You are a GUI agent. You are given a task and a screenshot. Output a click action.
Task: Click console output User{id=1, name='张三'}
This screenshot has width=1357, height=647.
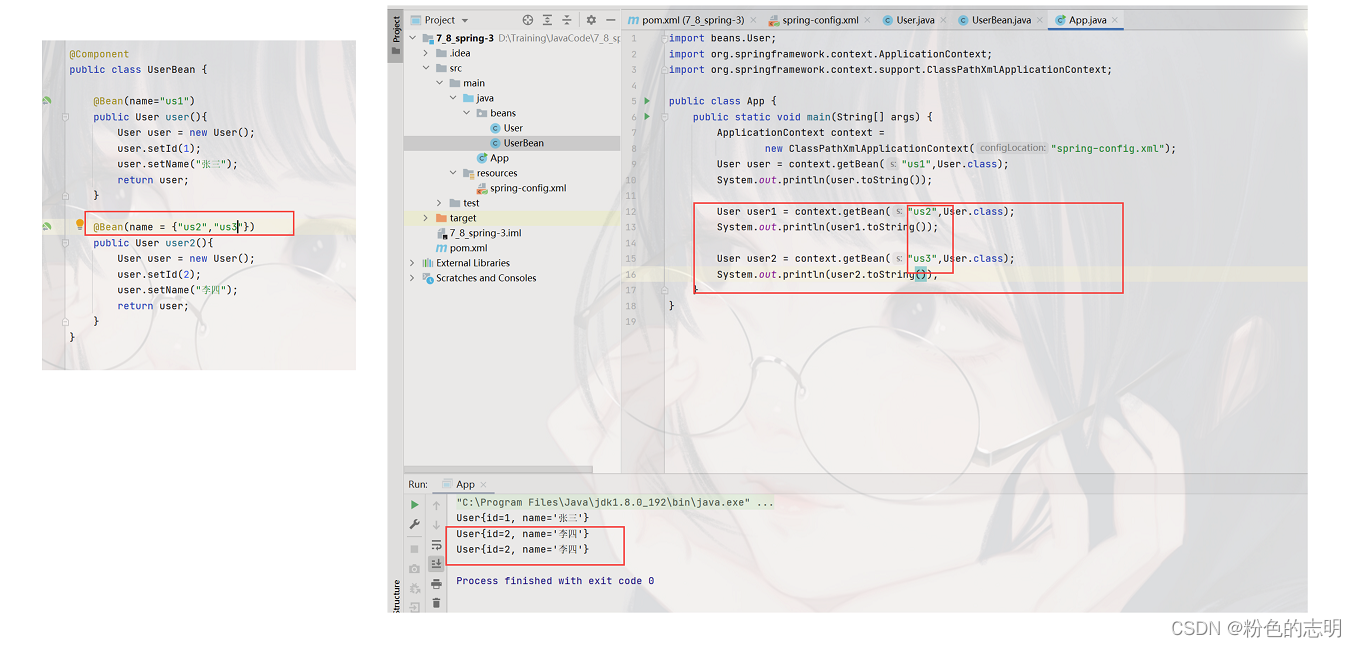pos(522,518)
